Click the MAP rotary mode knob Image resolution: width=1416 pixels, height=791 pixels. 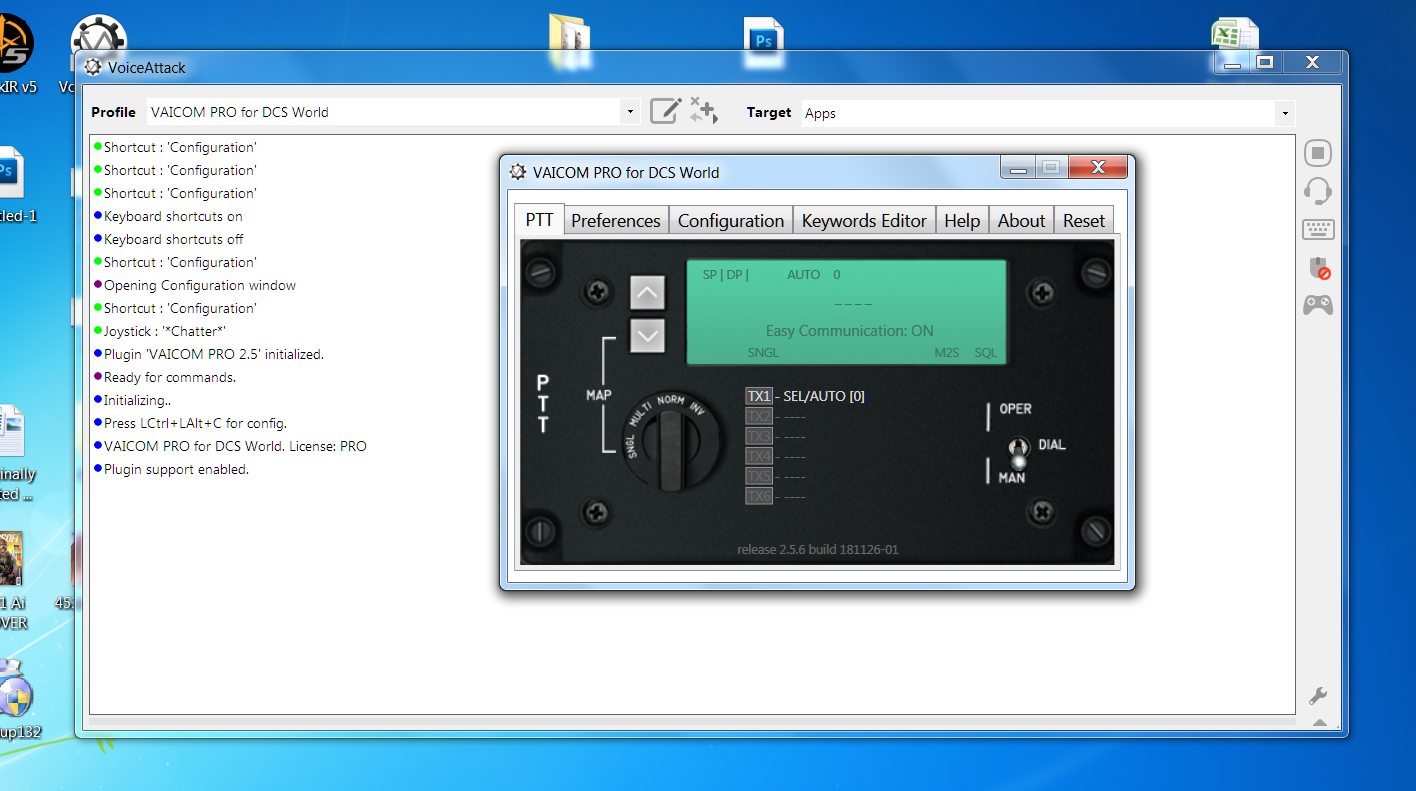click(672, 443)
